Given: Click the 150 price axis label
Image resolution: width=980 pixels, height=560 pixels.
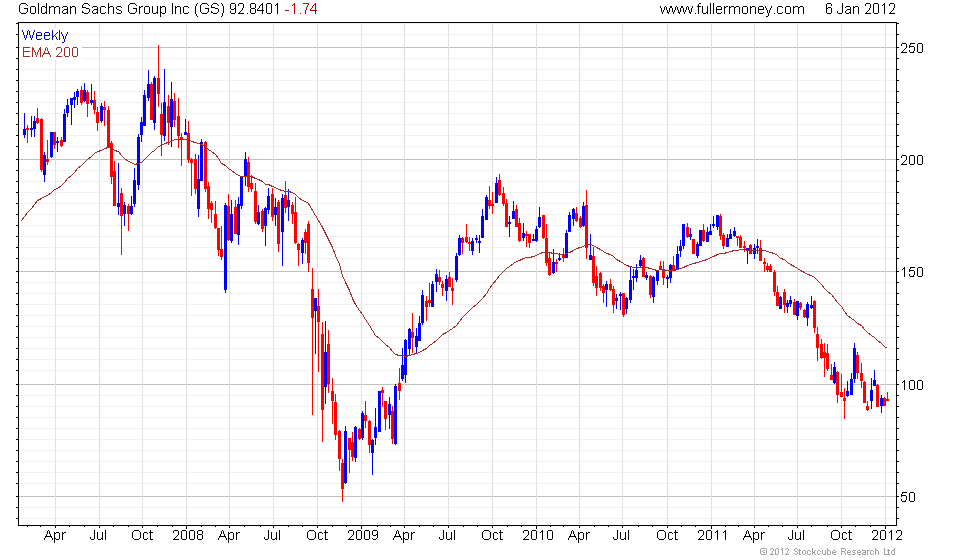Looking at the screenshot, I should pos(911,272).
